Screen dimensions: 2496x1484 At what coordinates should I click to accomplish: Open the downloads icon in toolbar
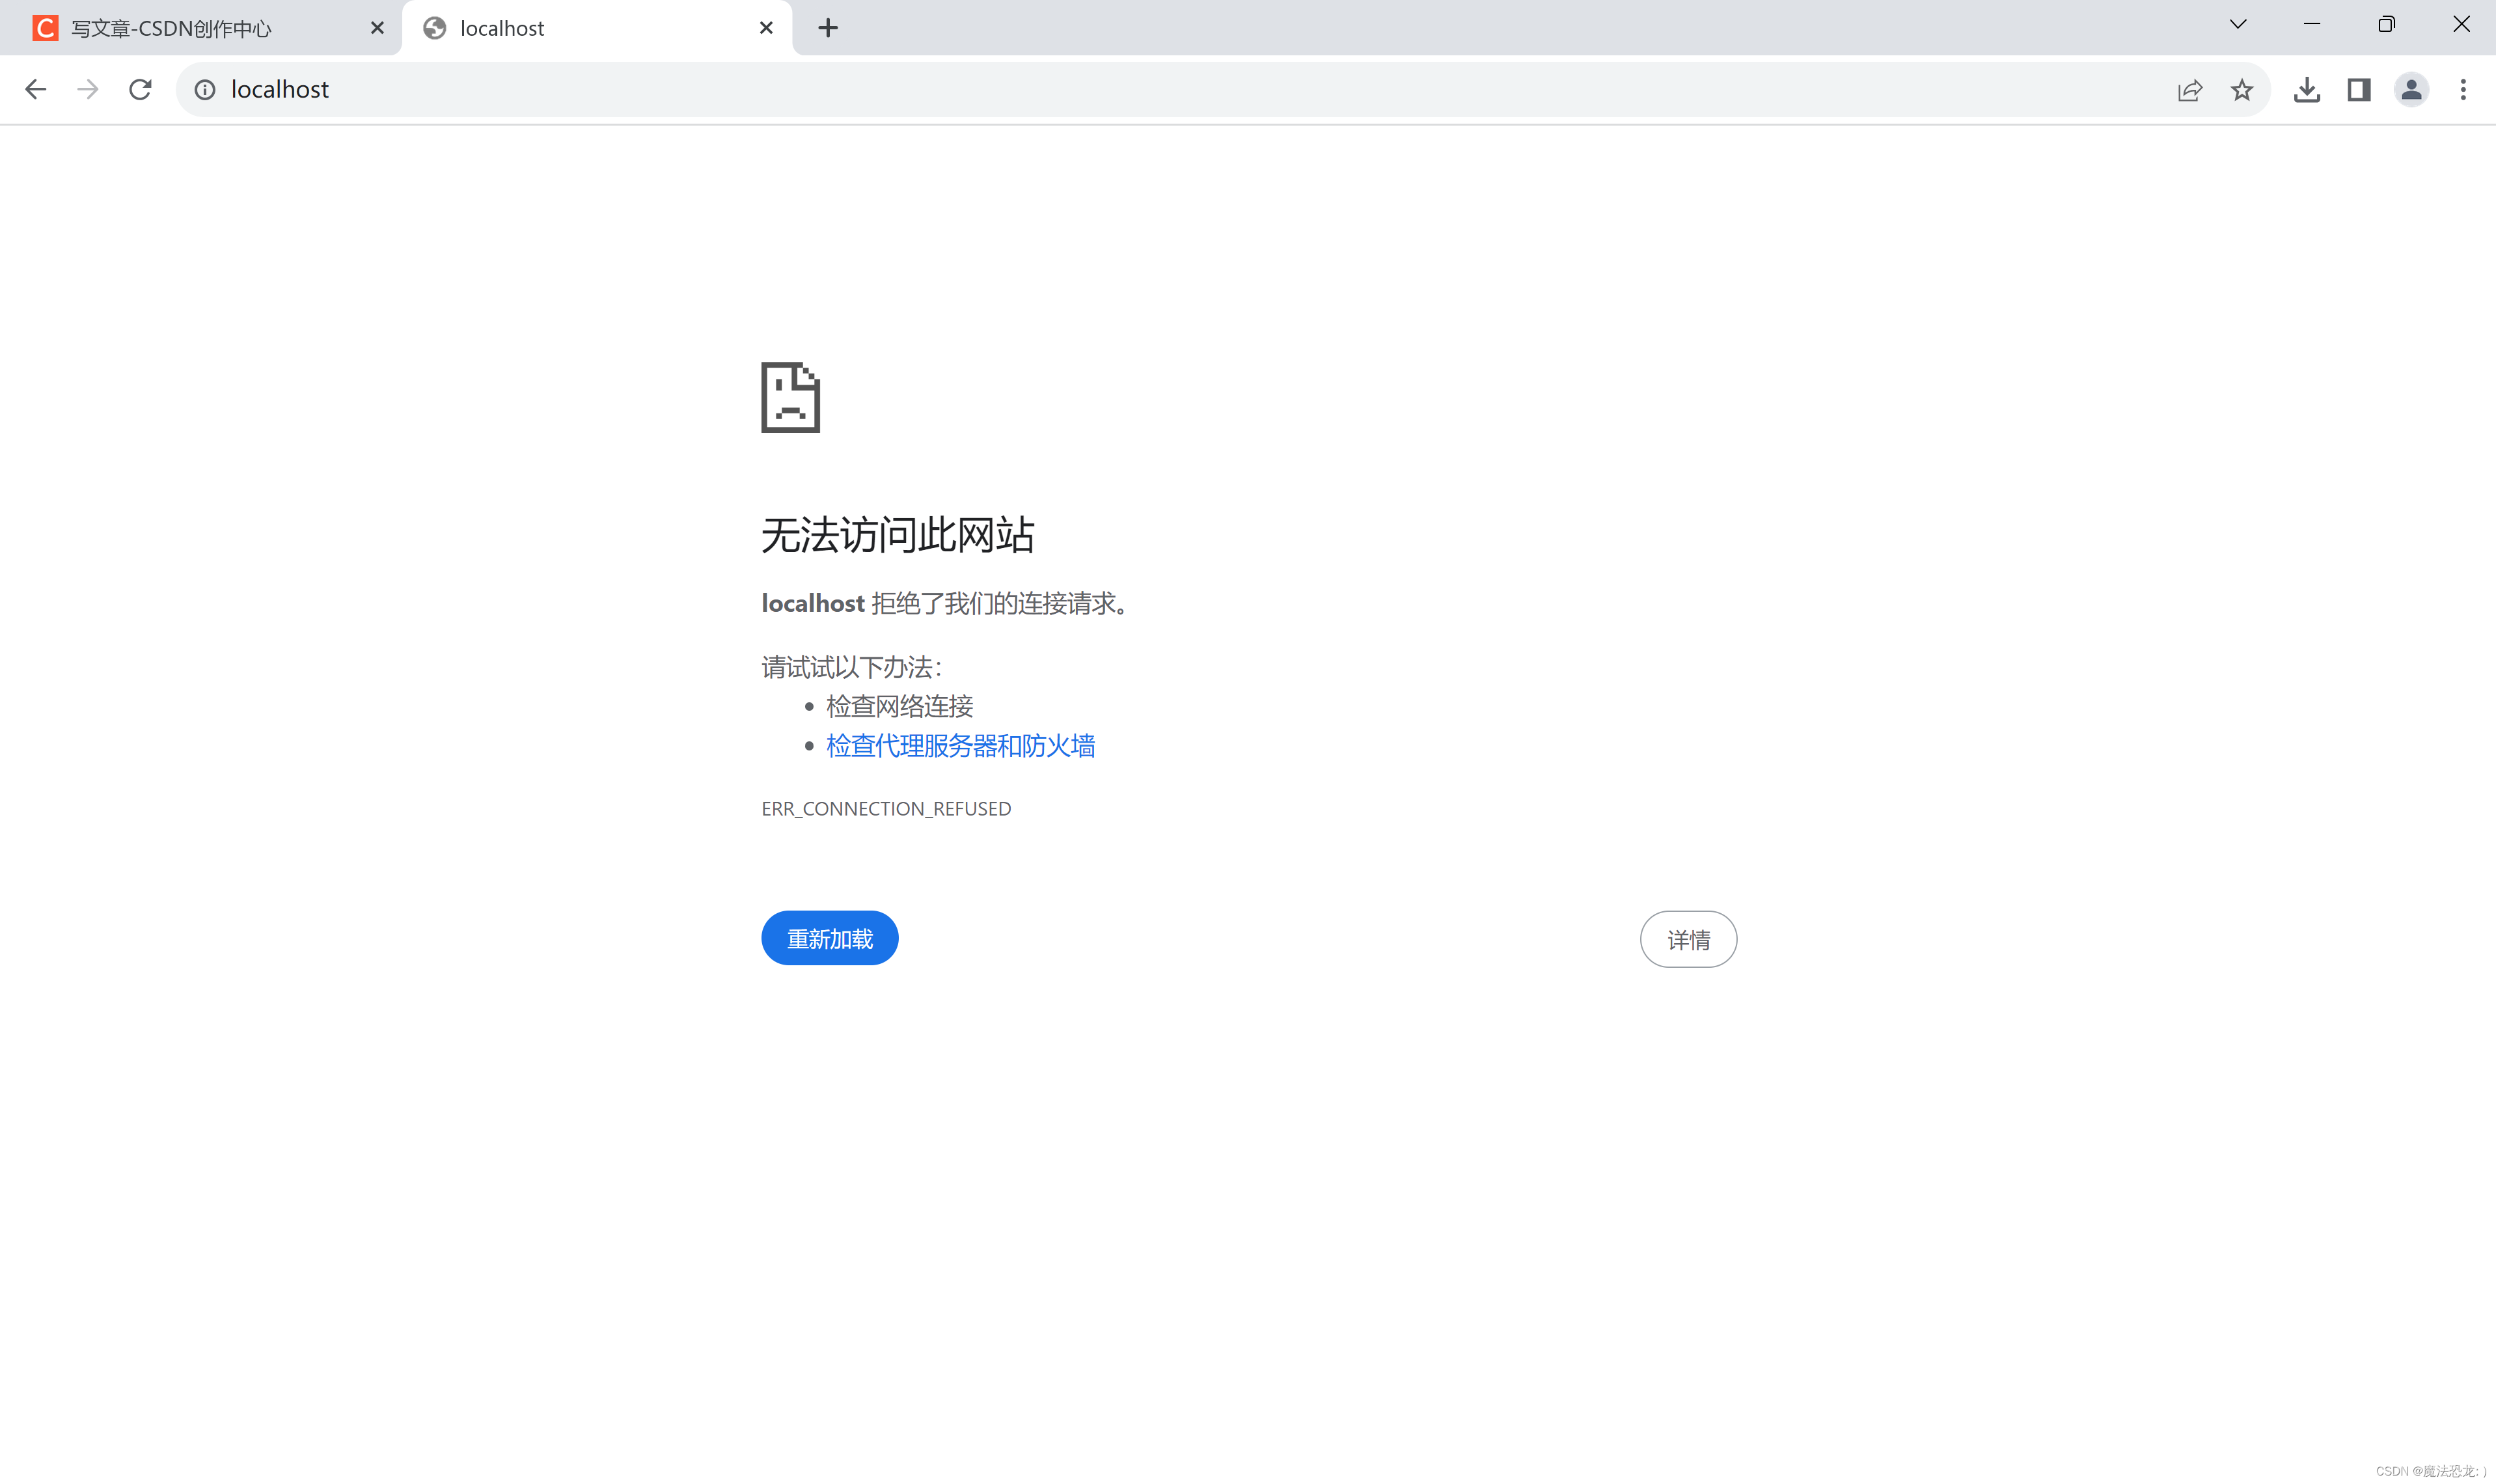pos(2307,89)
